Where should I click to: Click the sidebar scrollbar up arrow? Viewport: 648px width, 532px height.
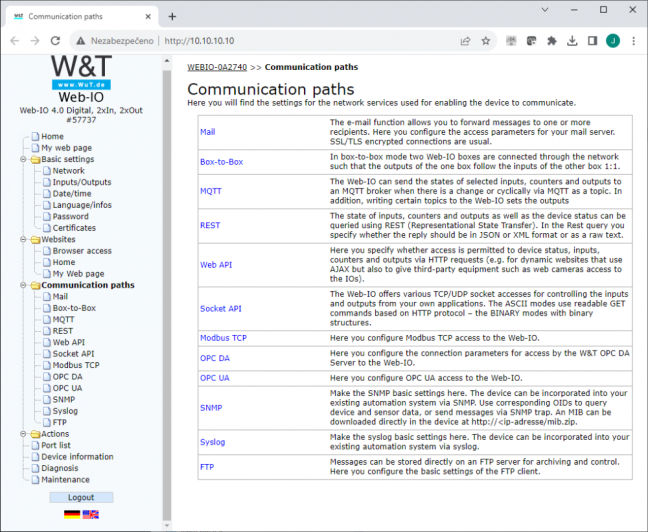(167, 61)
